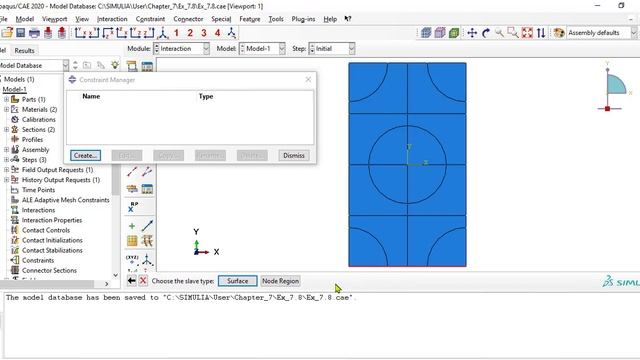Screen dimensions: 640x360
Task: Turn on wireframe render style icon
Action: 426,33
